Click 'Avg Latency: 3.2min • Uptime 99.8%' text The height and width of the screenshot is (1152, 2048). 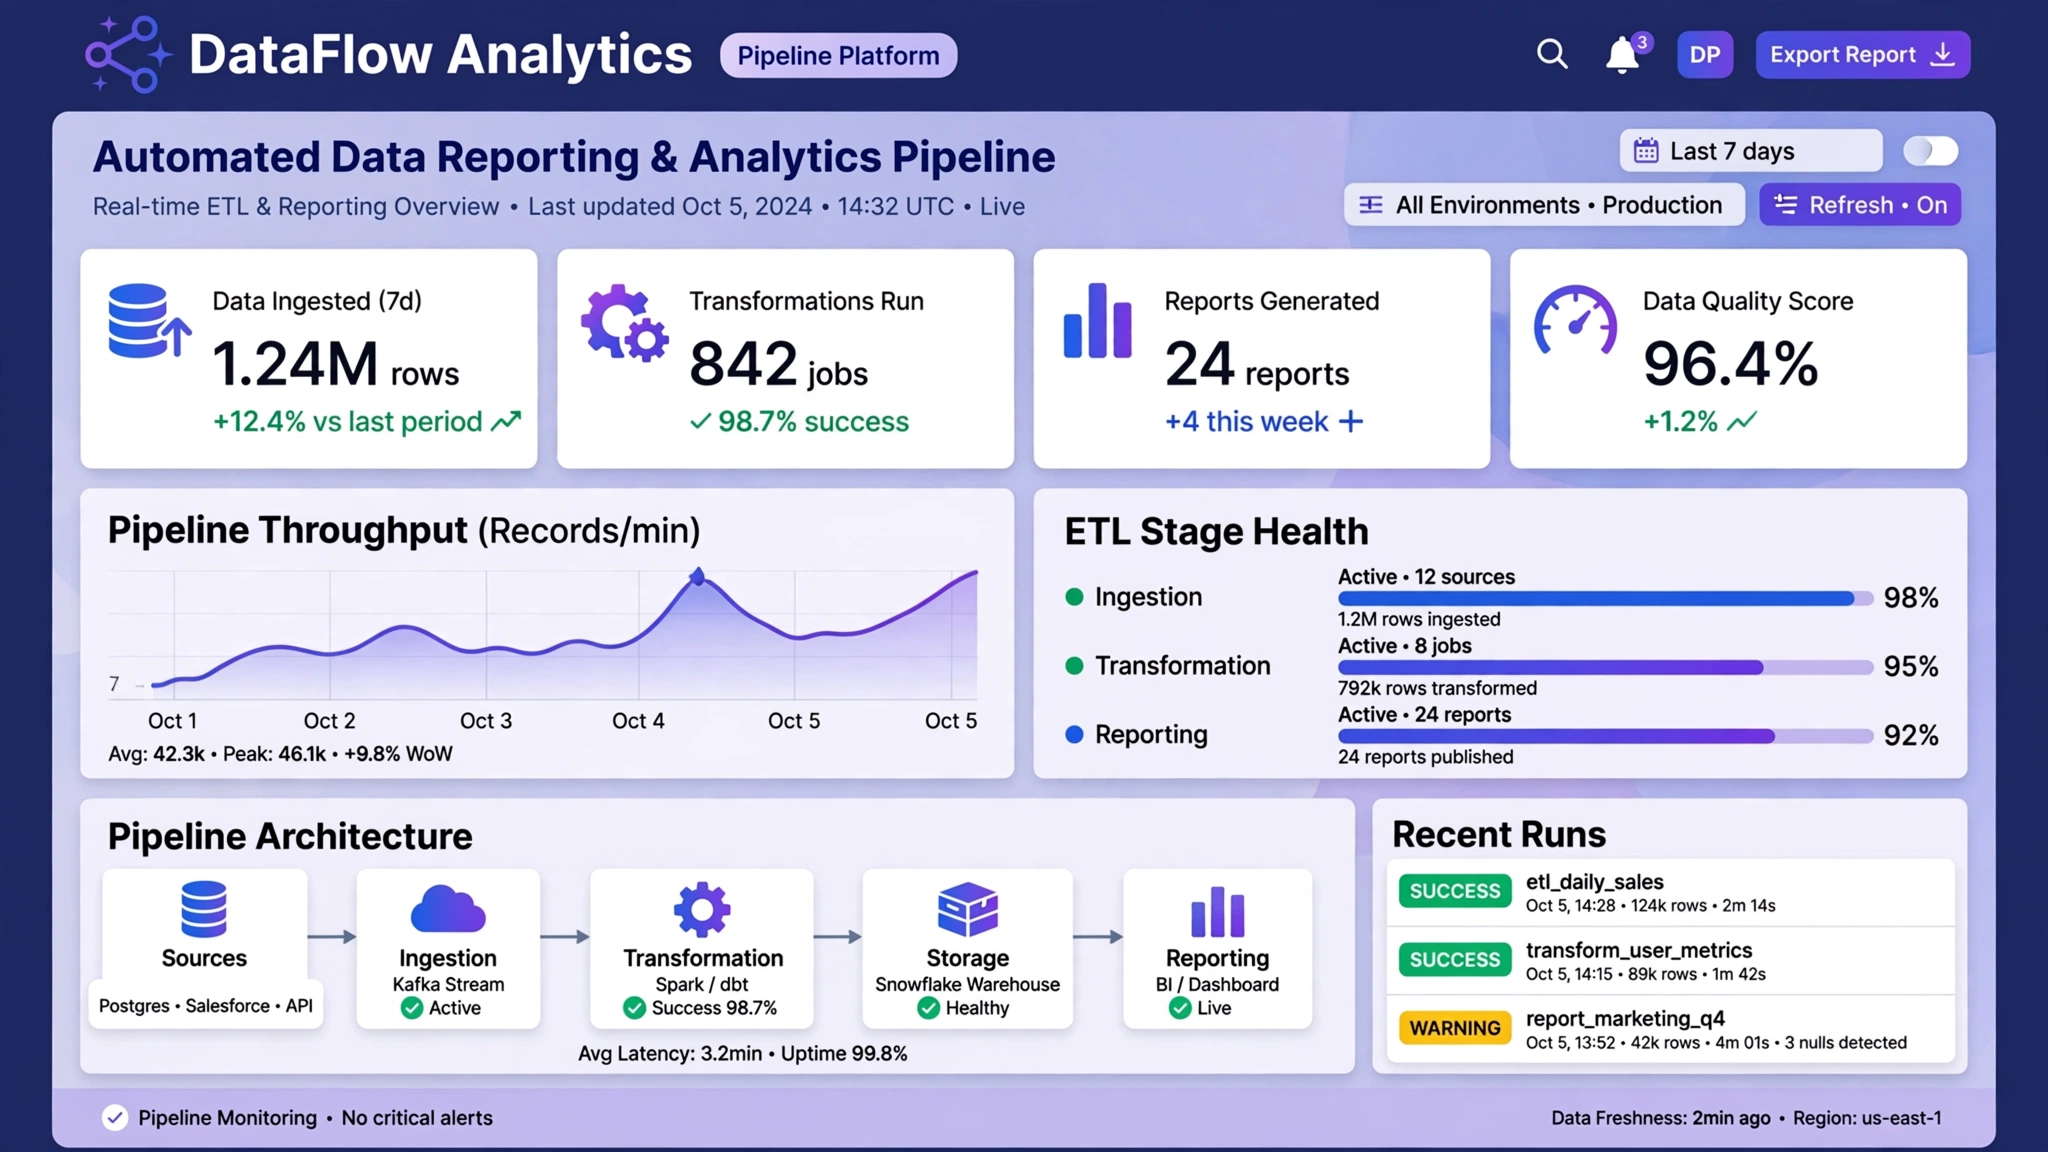click(x=743, y=1053)
